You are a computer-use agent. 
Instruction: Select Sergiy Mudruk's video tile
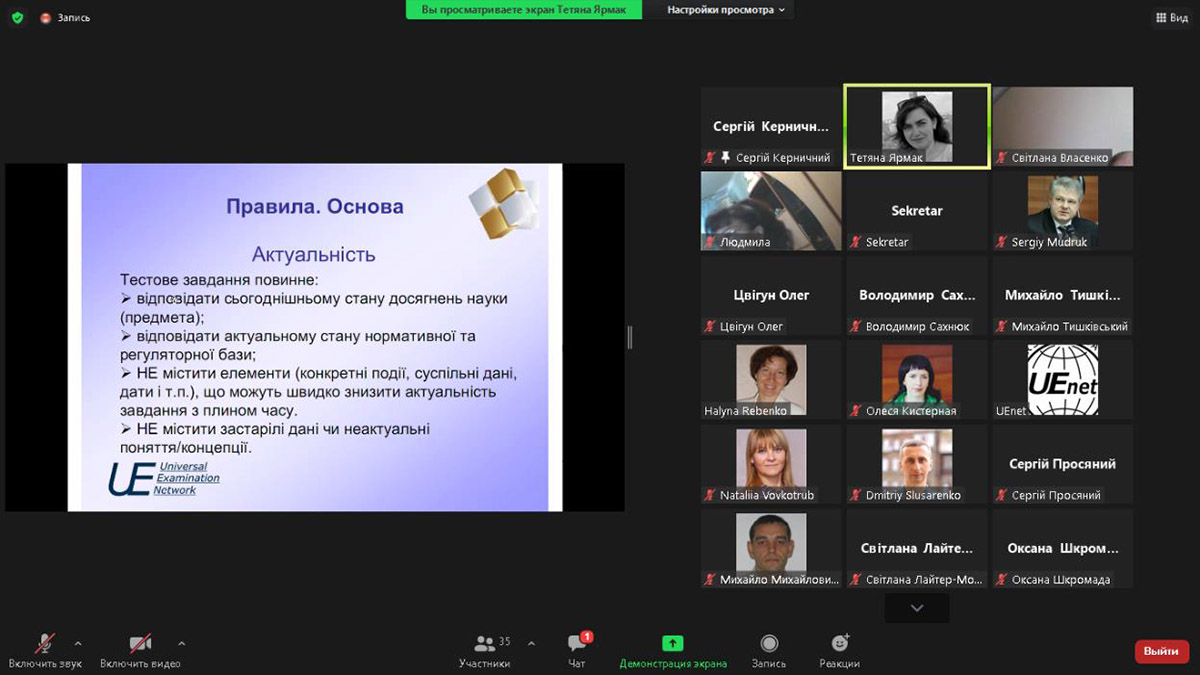[x=1062, y=211]
